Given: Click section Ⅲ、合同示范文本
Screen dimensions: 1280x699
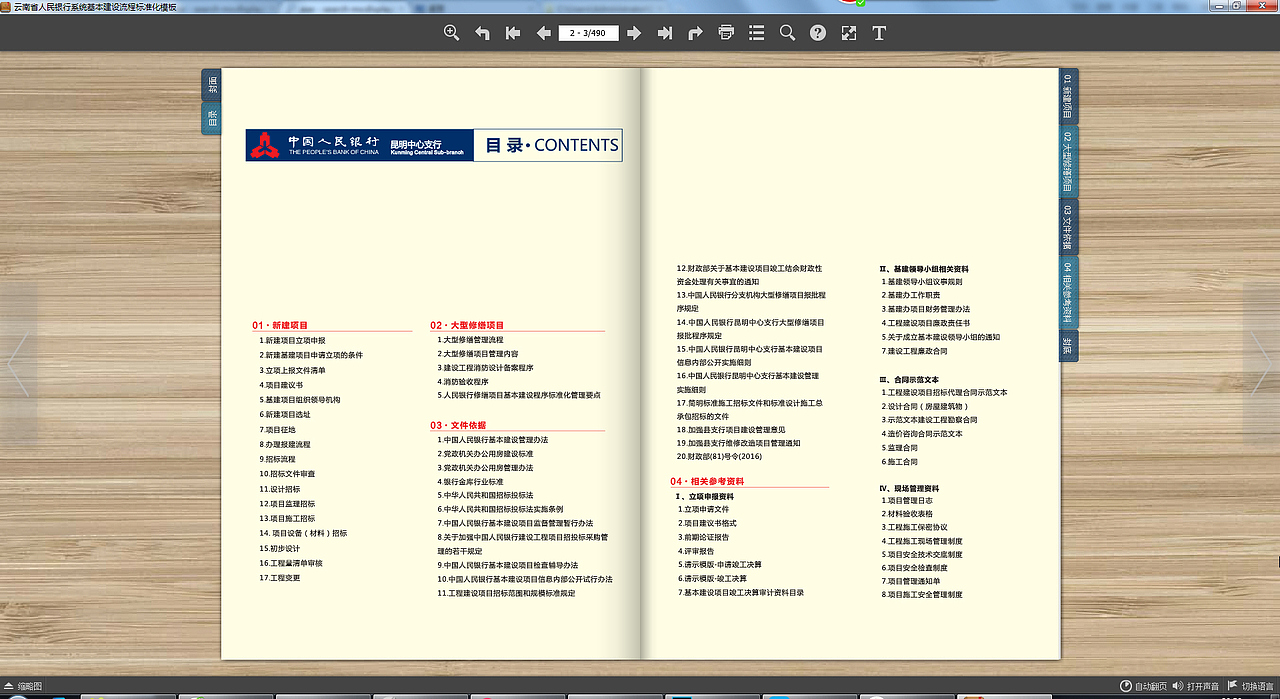Looking at the screenshot, I should coord(909,380).
